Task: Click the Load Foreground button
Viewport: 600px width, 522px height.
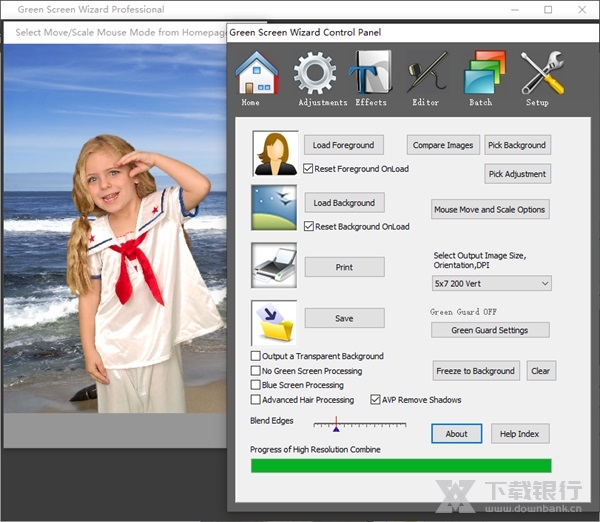Action: click(343, 145)
